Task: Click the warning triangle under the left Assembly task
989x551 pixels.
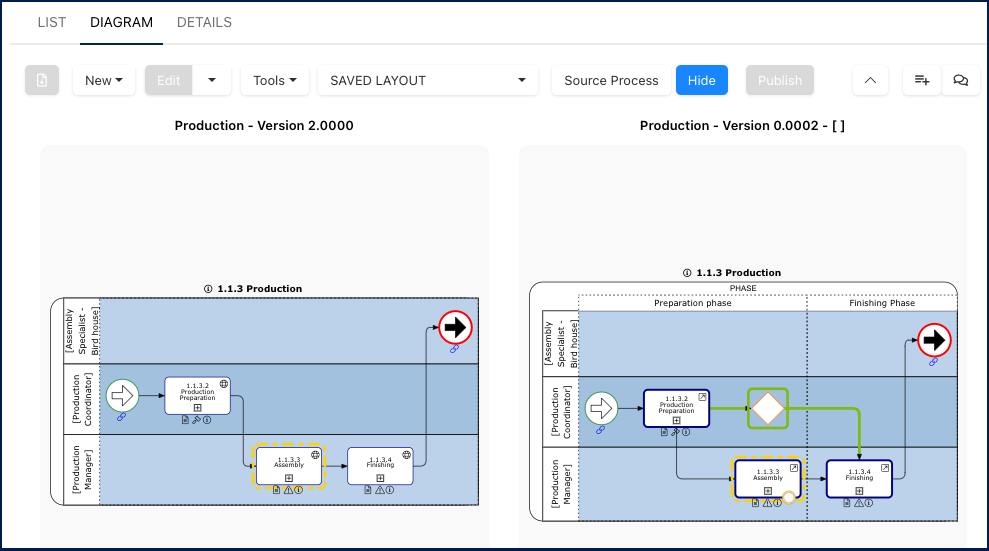Action: (287, 490)
